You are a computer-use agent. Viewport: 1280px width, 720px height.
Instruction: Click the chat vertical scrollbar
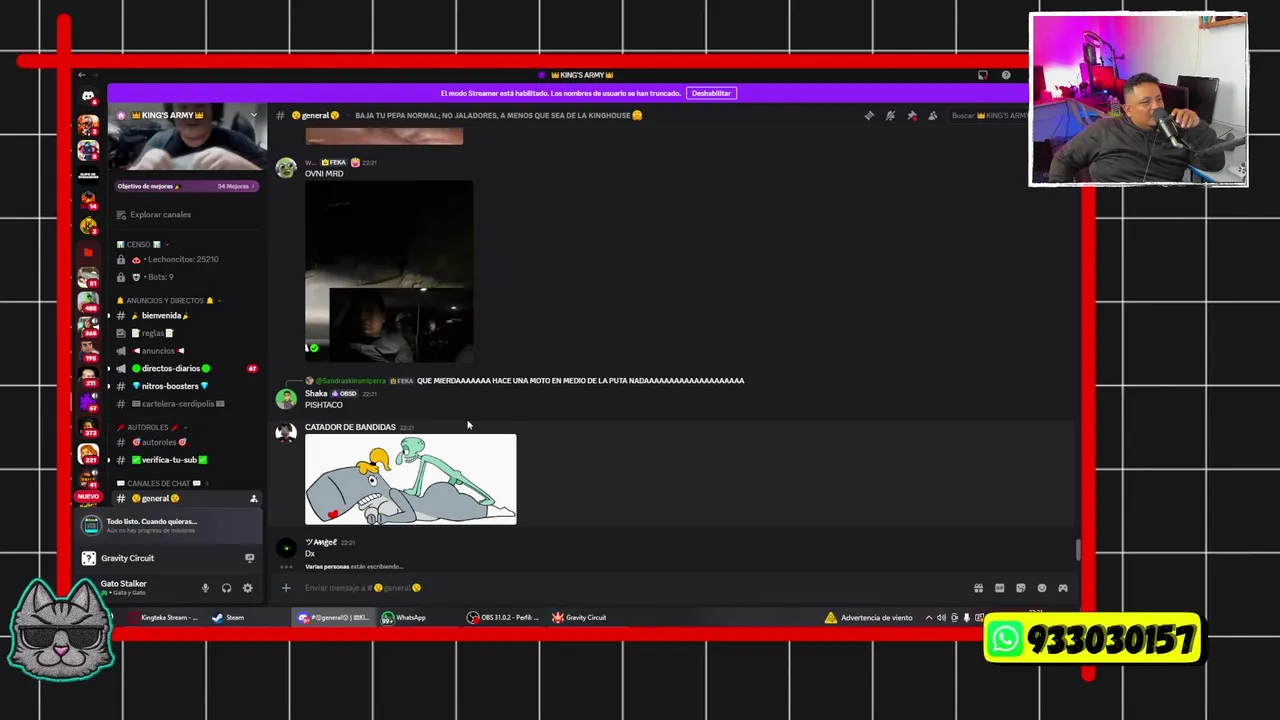(1078, 550)
